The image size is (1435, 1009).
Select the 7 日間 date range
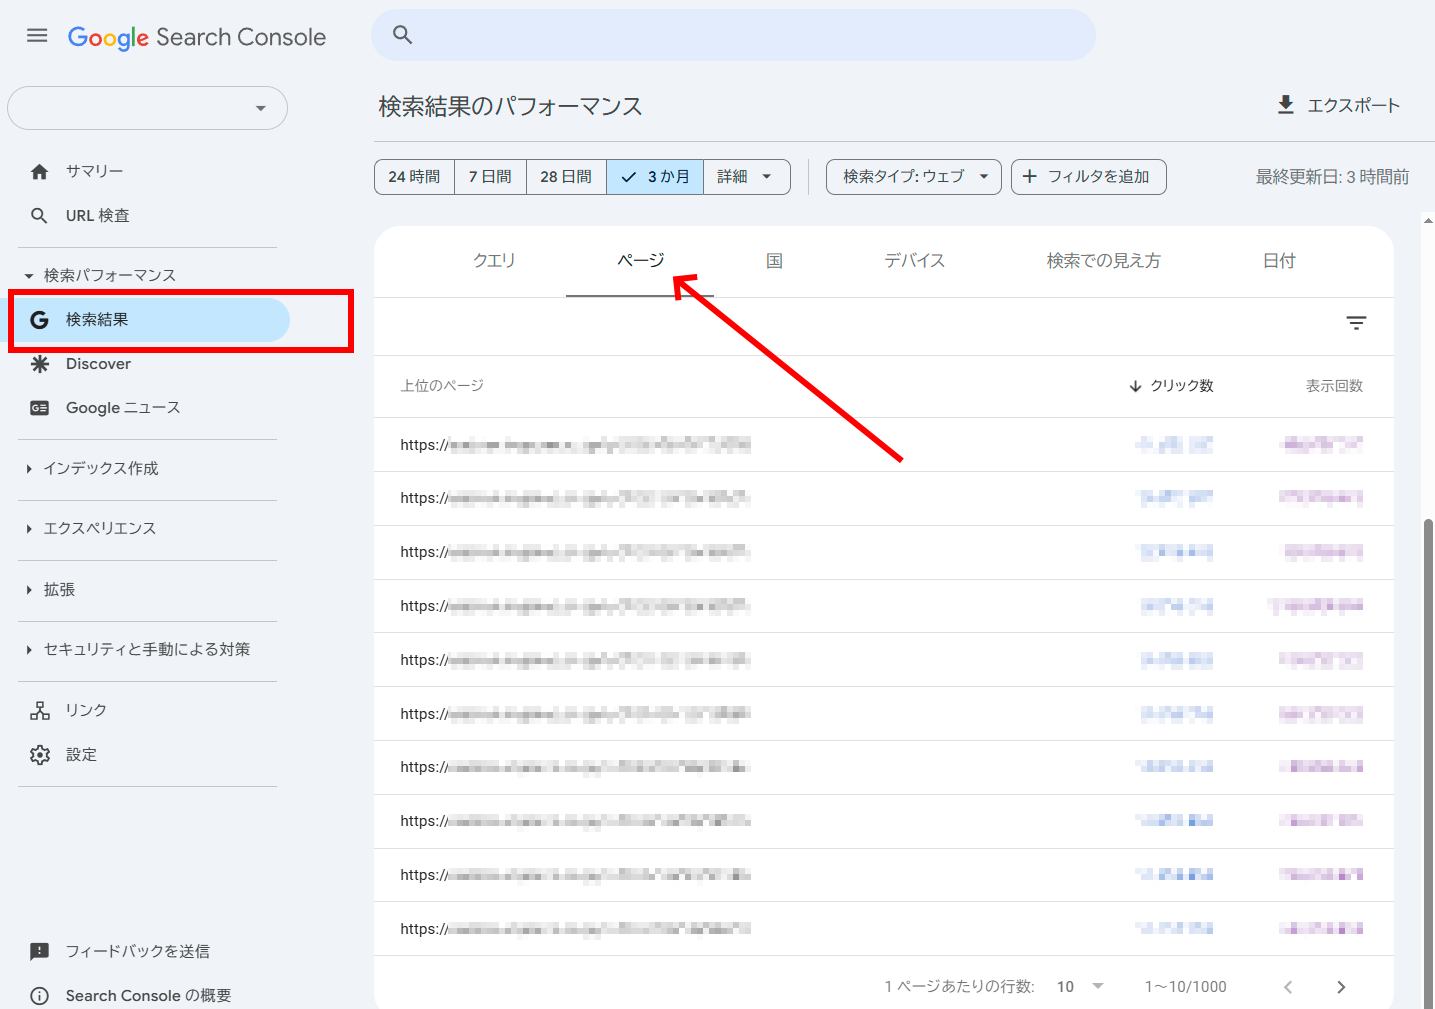490,177
